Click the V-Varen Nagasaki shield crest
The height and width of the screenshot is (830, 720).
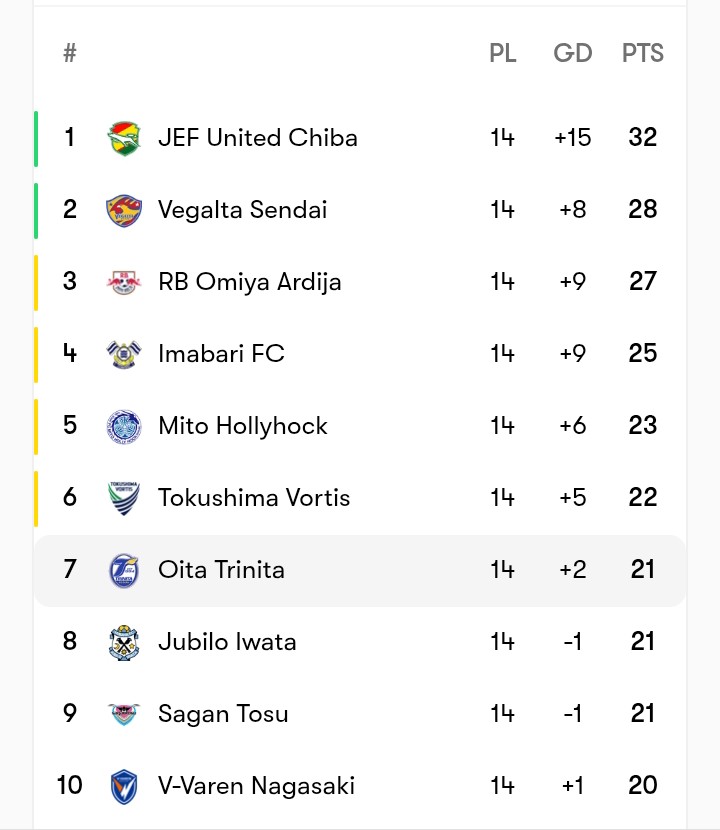124,786
